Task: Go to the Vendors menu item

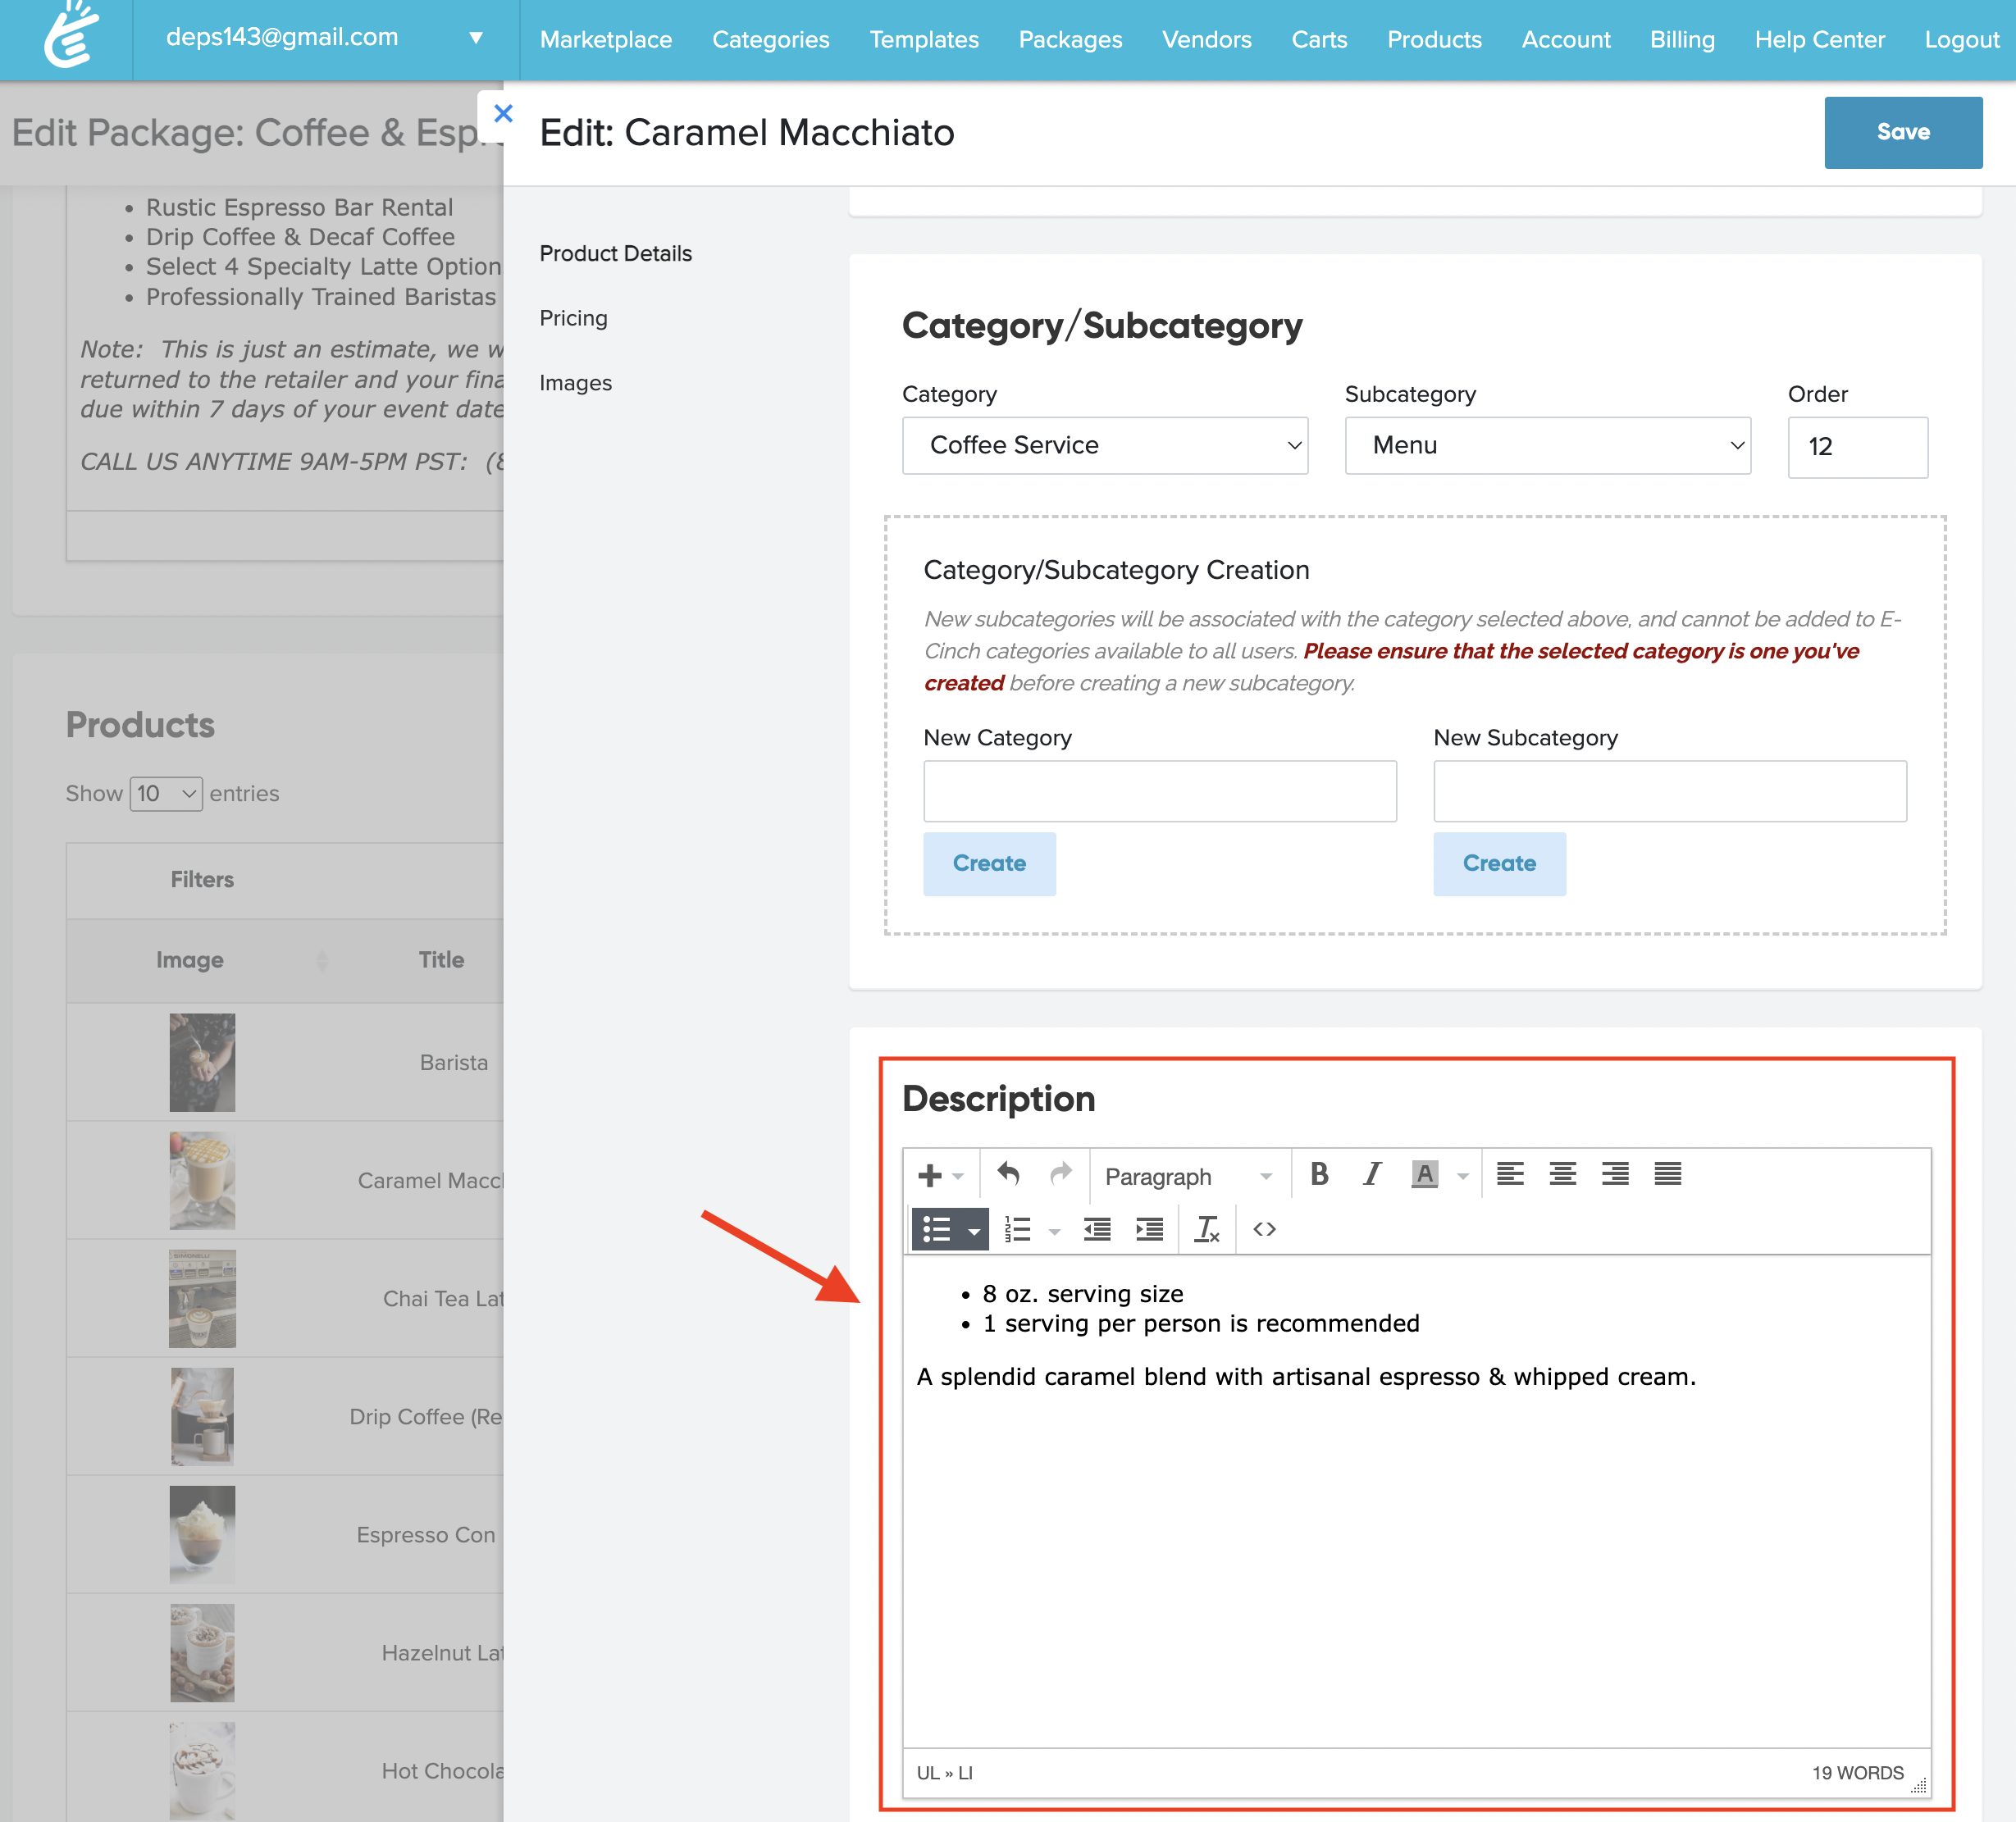Action: pyautogui.click(x=1206, y=40)
